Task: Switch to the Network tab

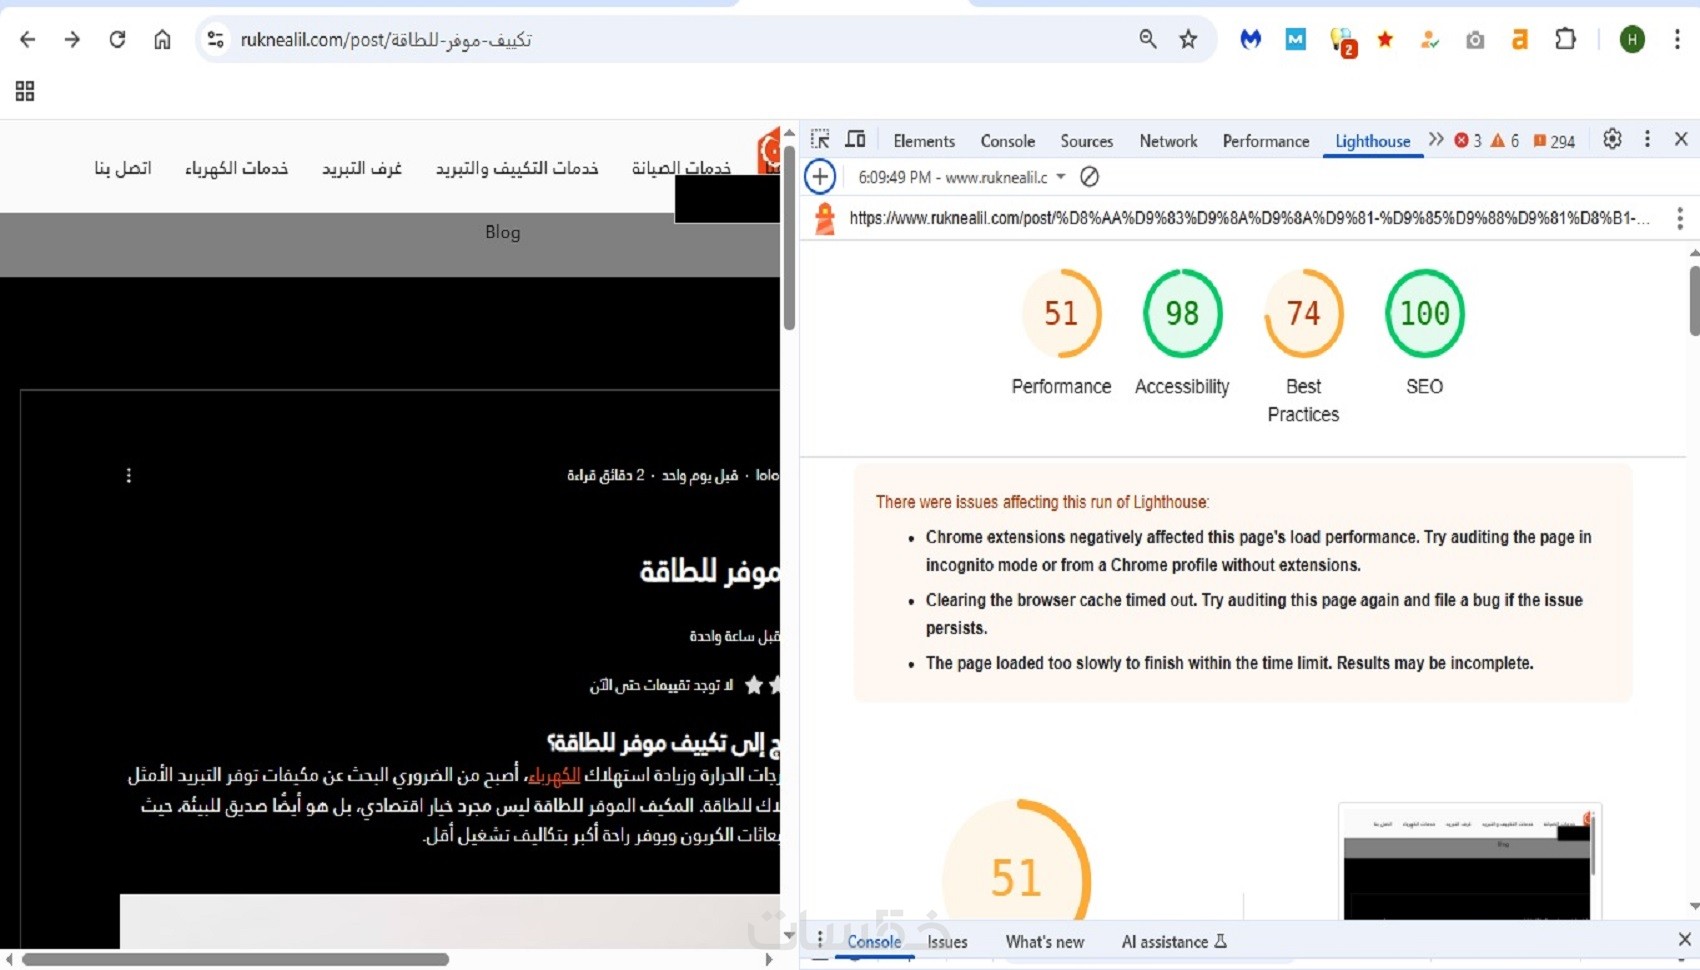Action: tap(1168, 141)
